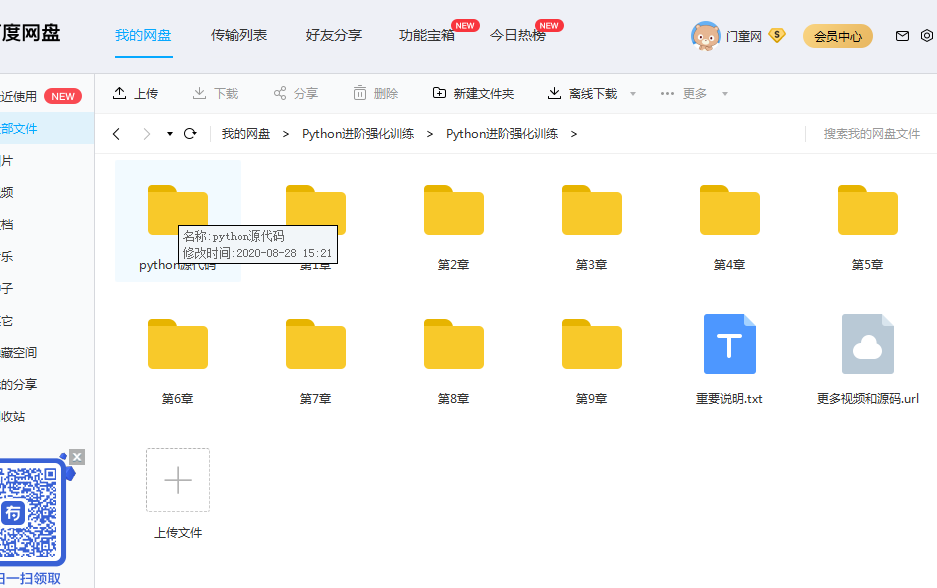Click the 更多视频和源码.url file name
937x588 pixels.
868,399
